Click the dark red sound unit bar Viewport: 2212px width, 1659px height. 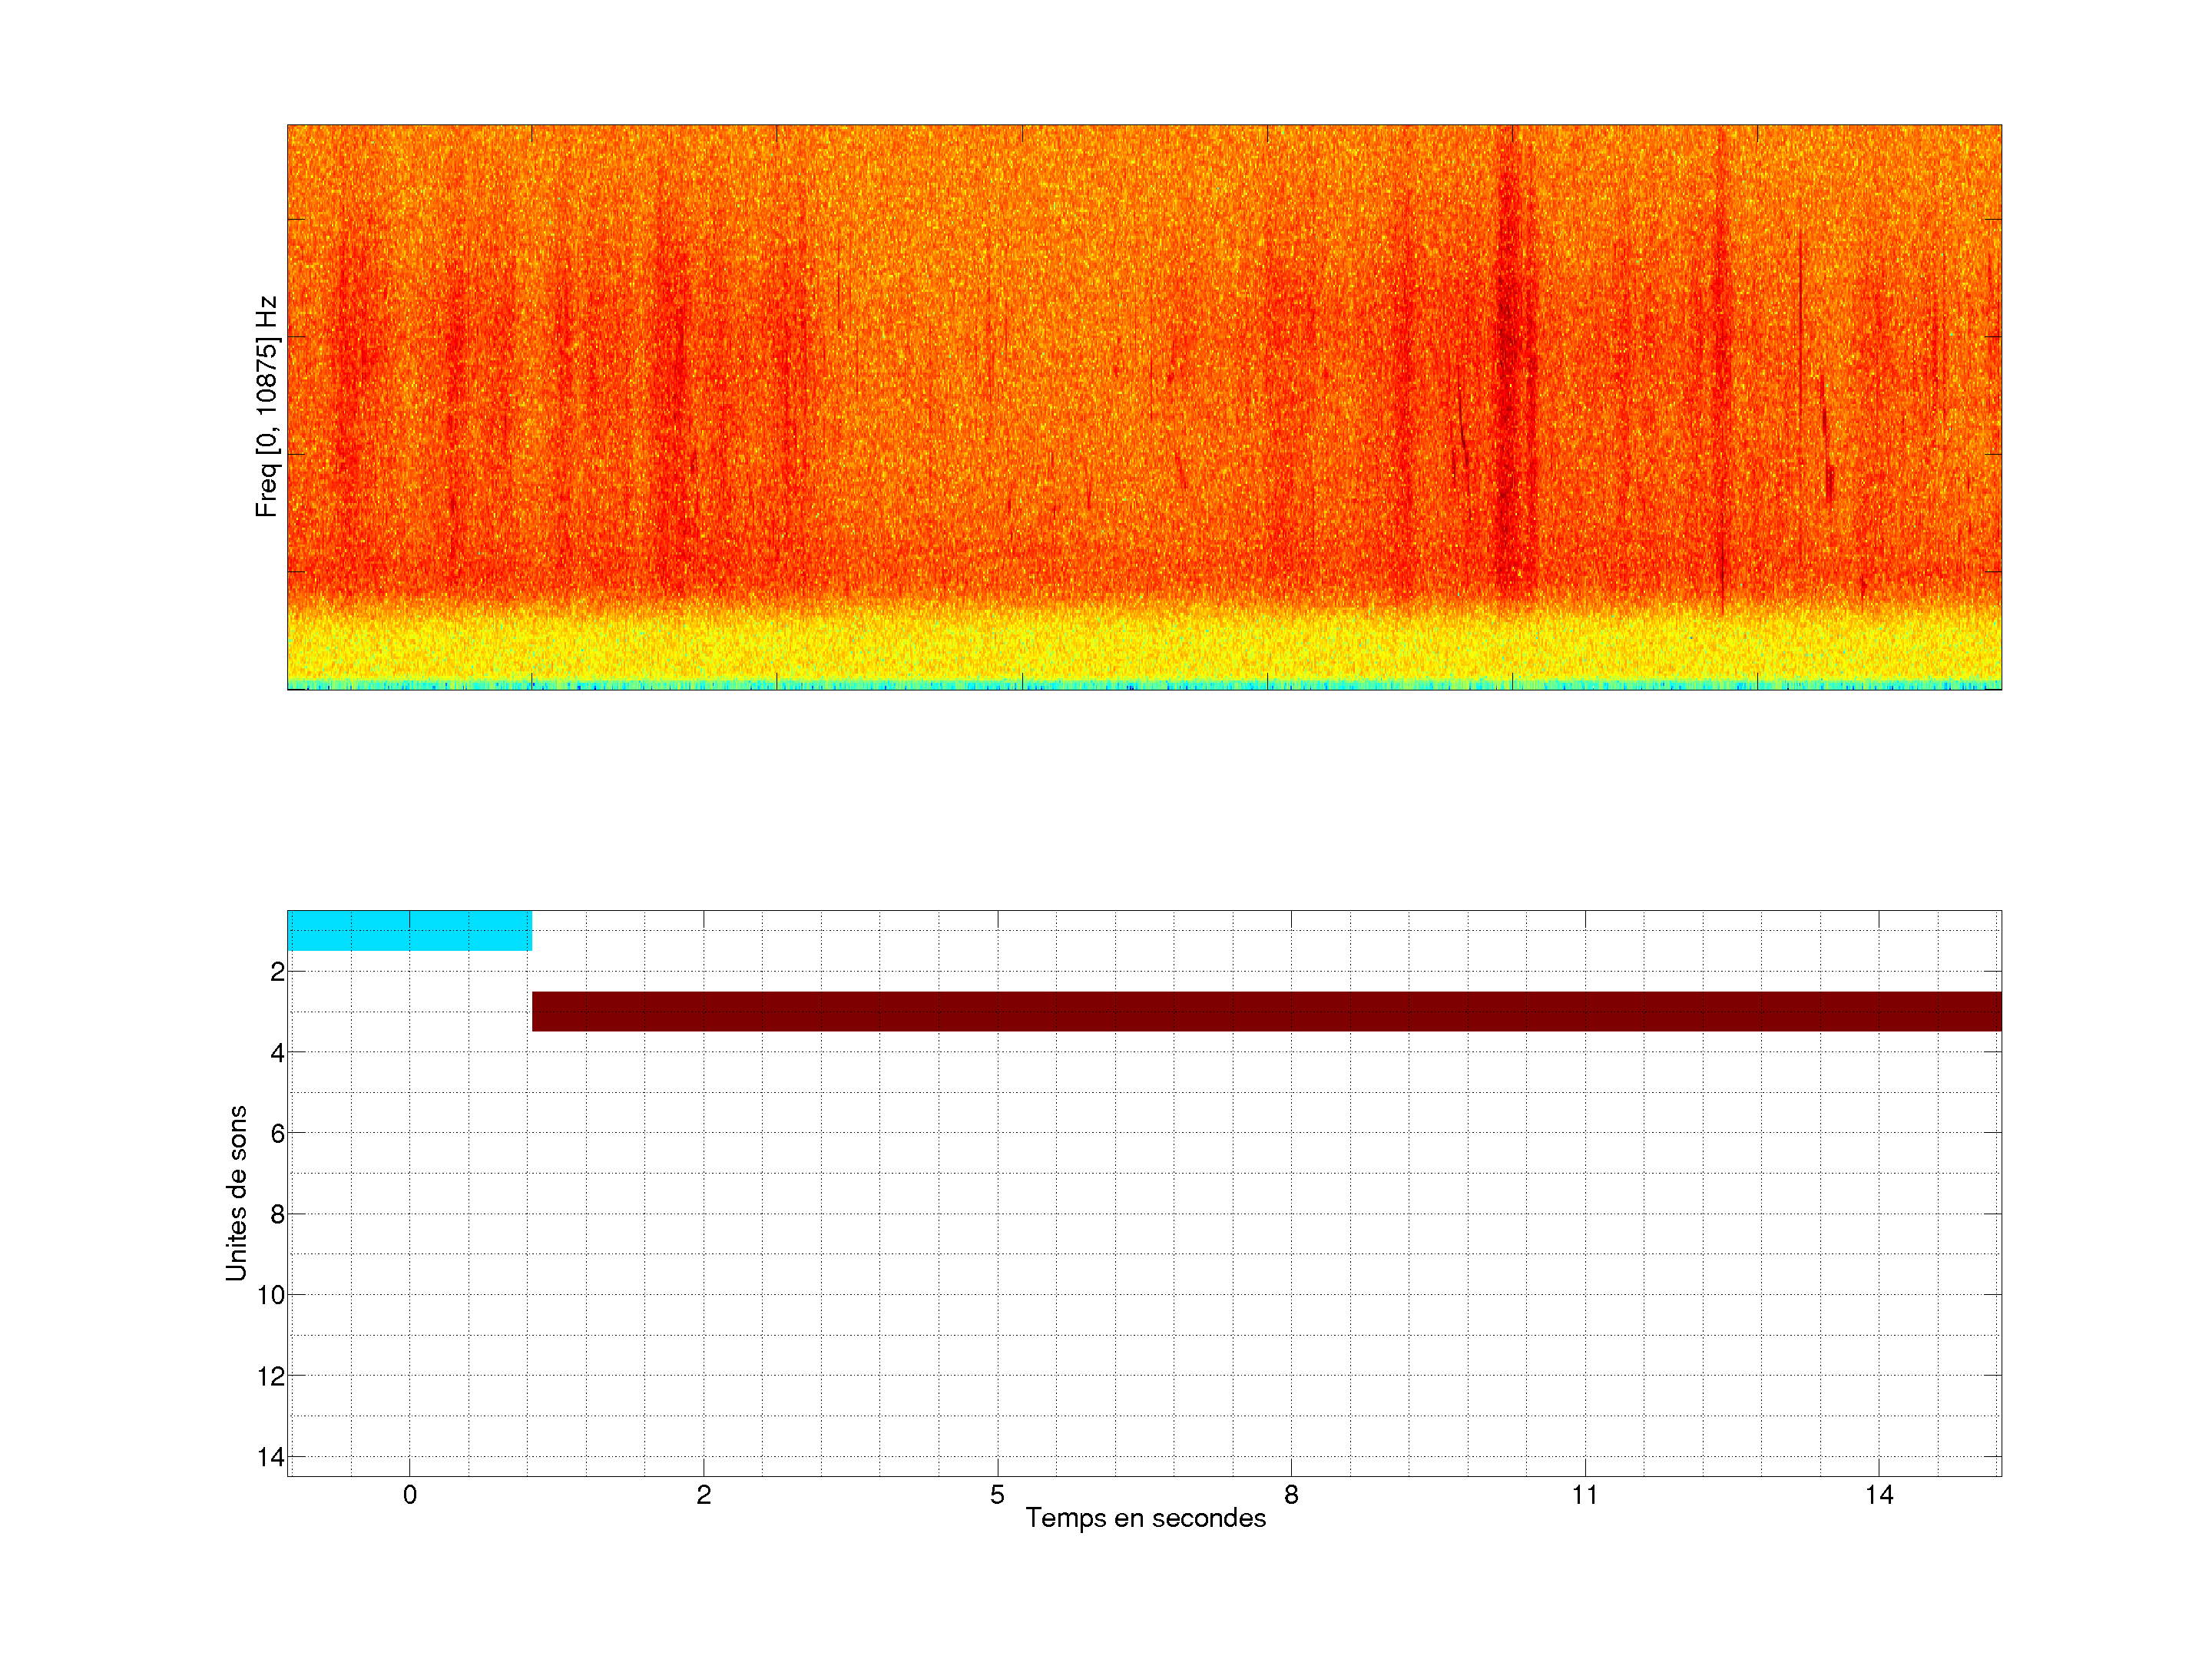pyautogui.click(x=1266, y=1011)
